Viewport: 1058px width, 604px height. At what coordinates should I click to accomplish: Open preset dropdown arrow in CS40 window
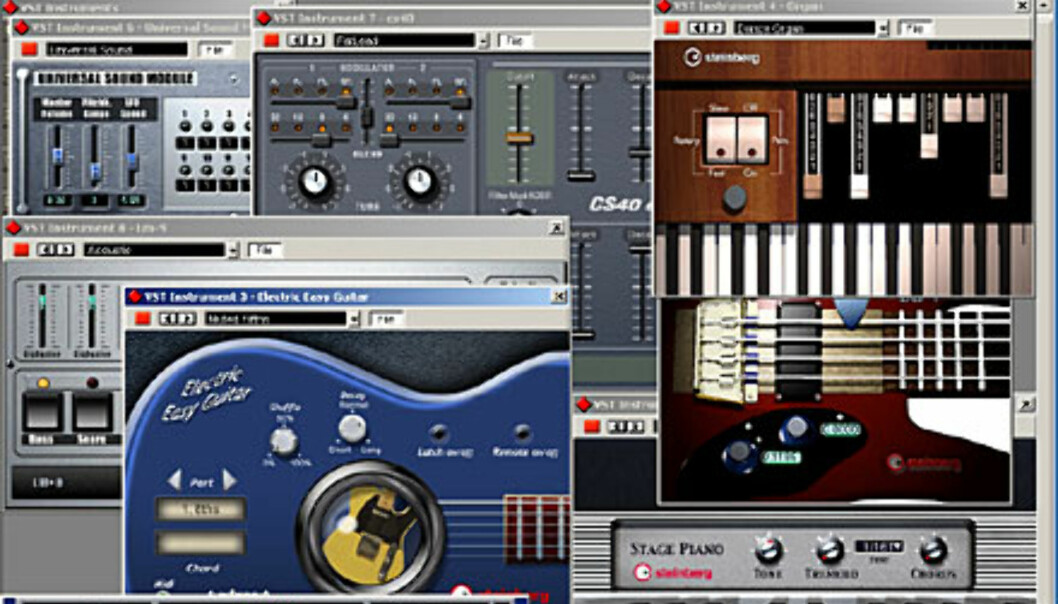(x=483, y=41)
